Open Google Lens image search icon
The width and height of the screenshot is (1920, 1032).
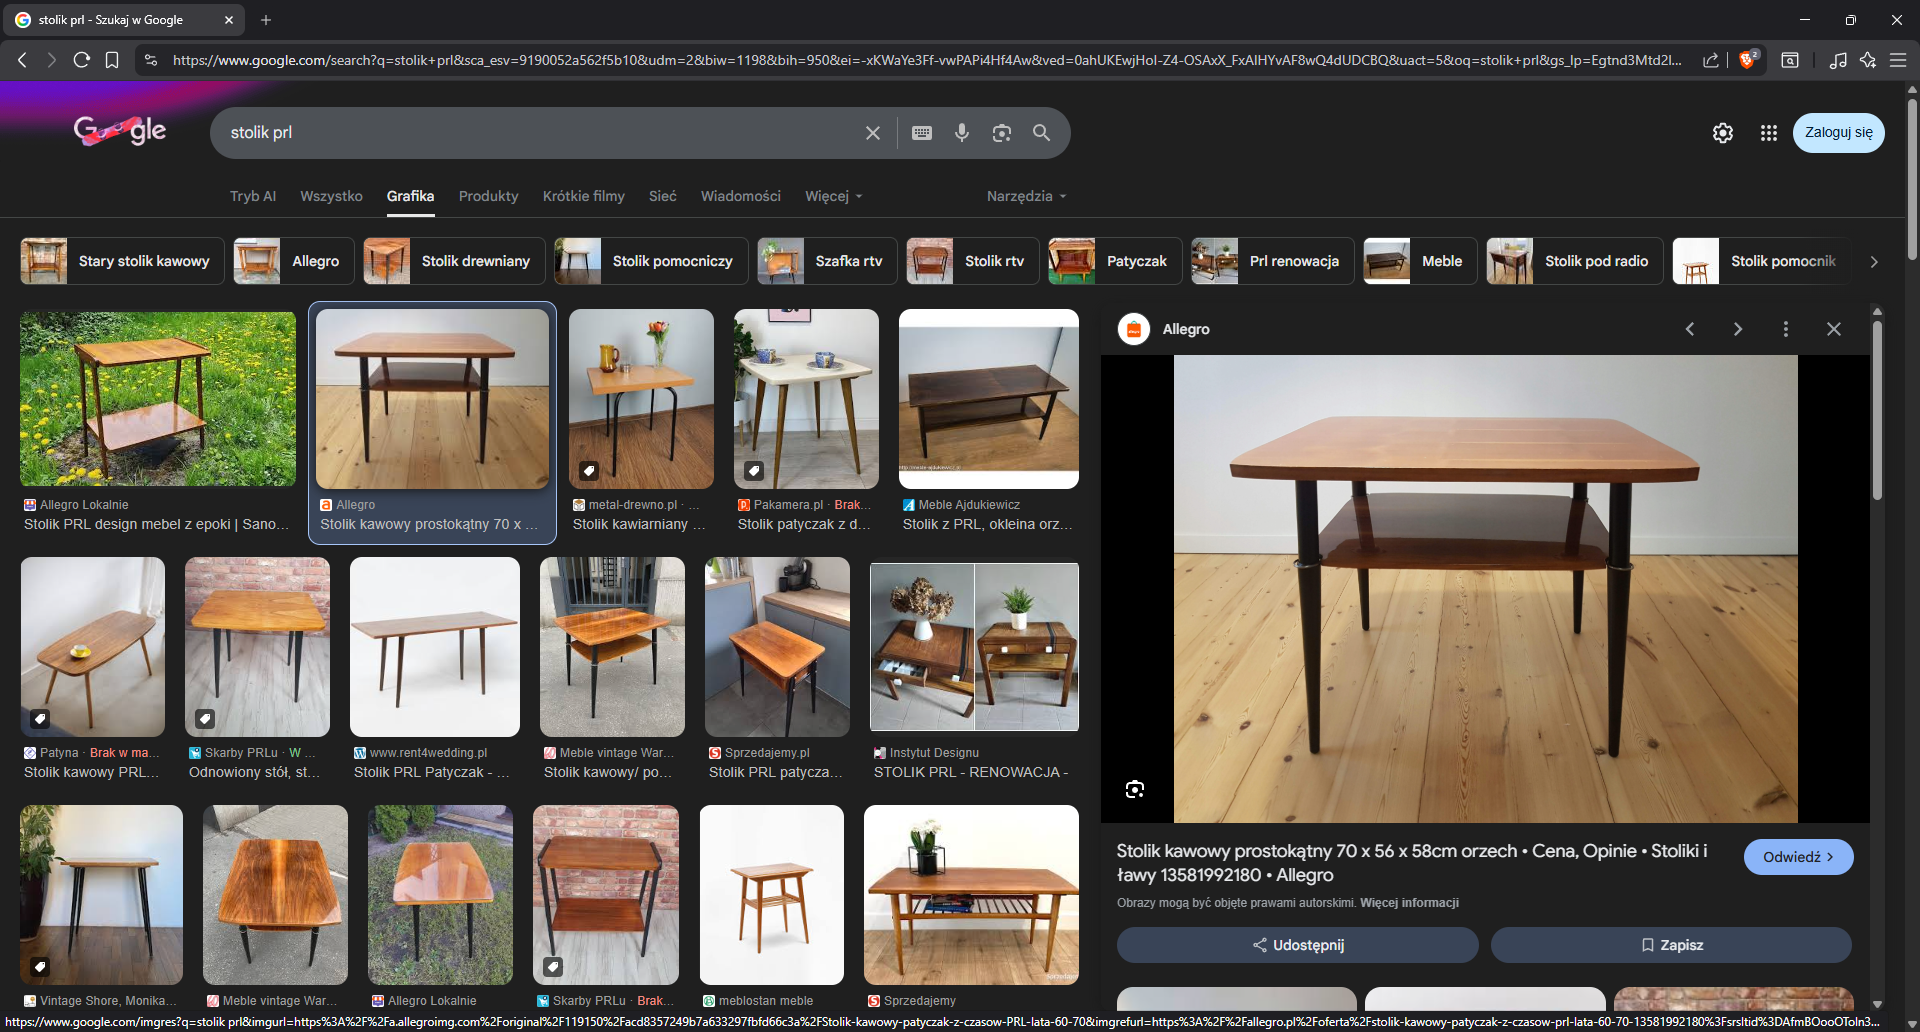1001,133
